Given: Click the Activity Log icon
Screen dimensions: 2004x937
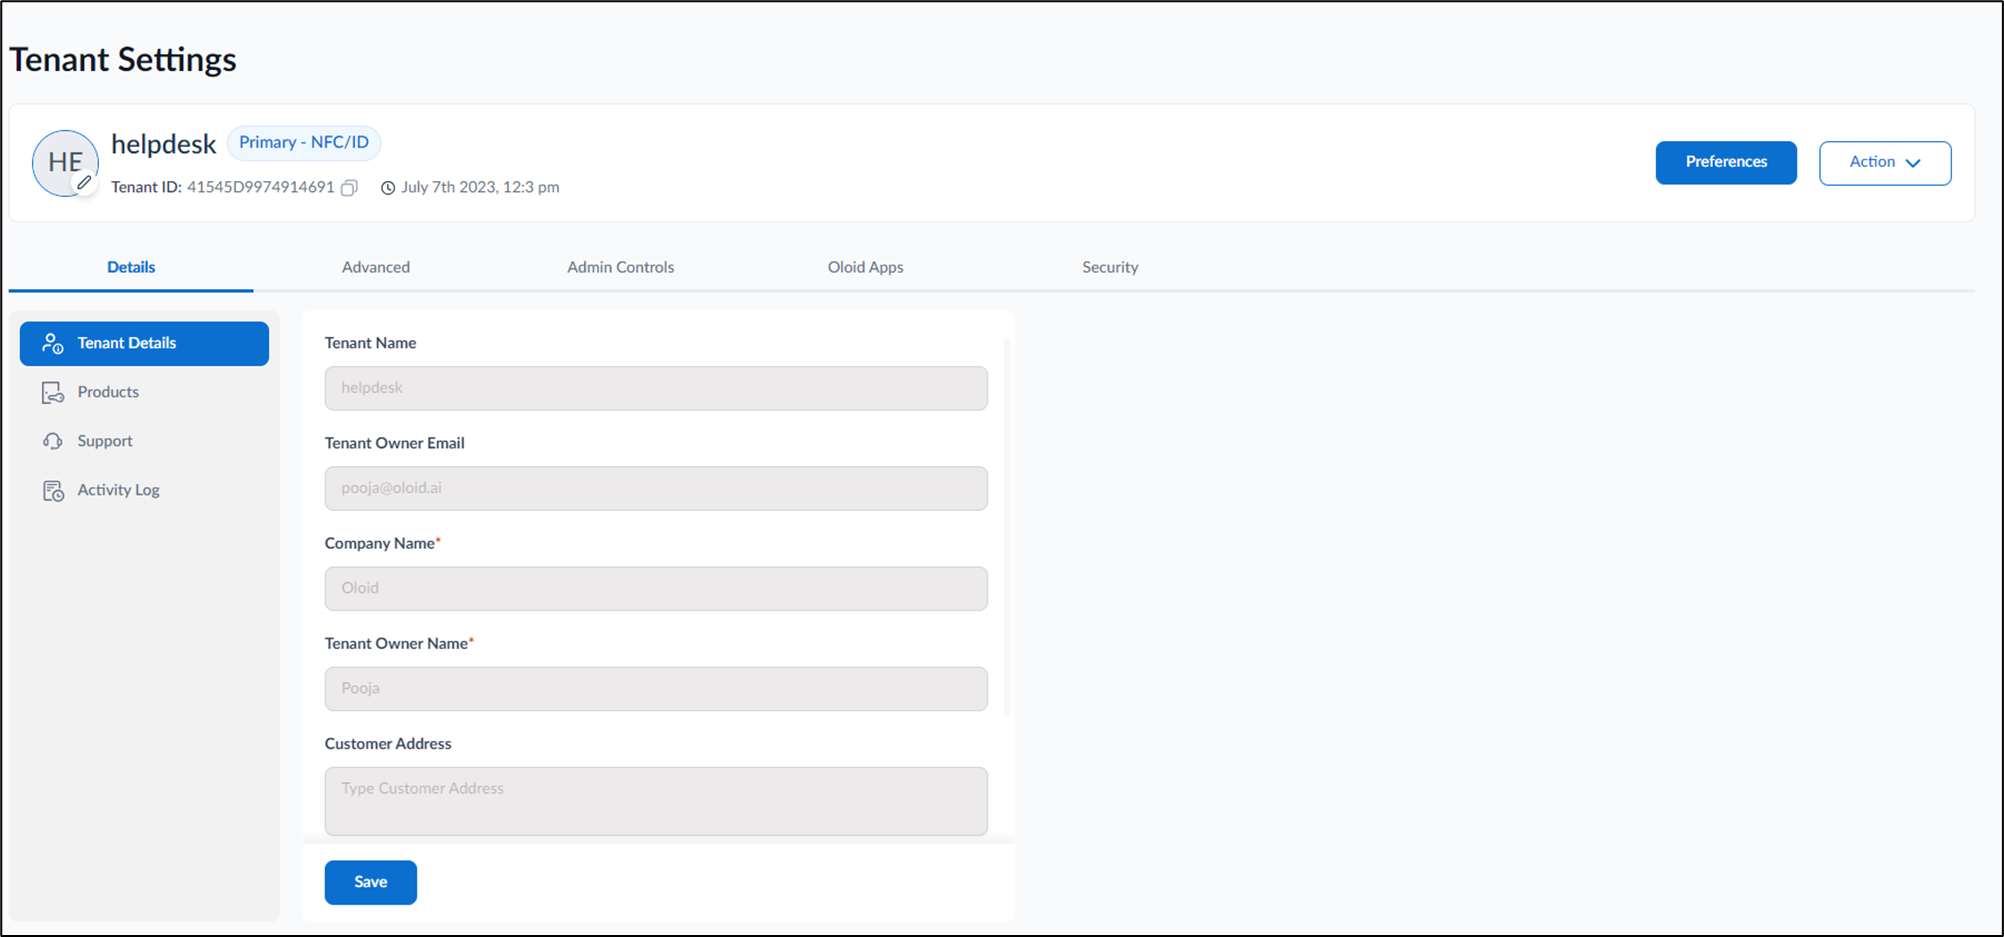Looking at the screenshot, I should (x=53, y=490).
